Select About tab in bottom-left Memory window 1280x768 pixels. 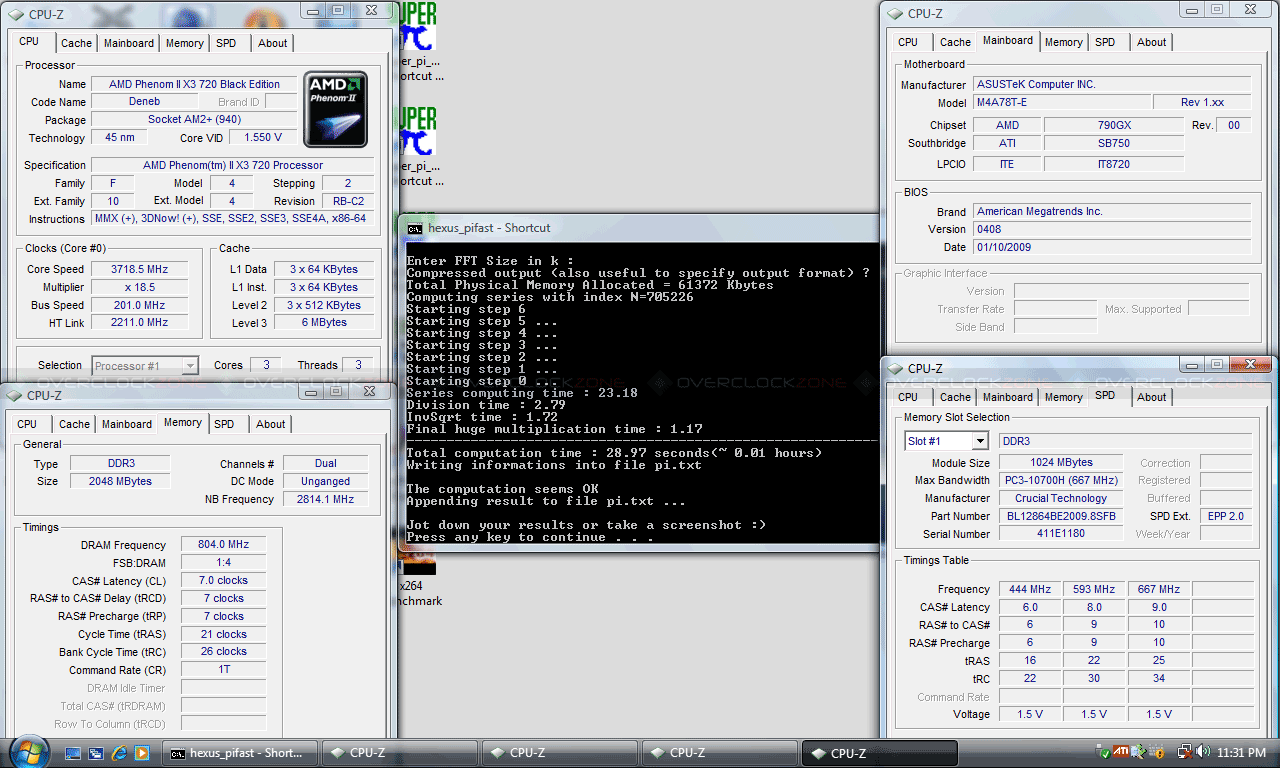(x=270, y=424)
